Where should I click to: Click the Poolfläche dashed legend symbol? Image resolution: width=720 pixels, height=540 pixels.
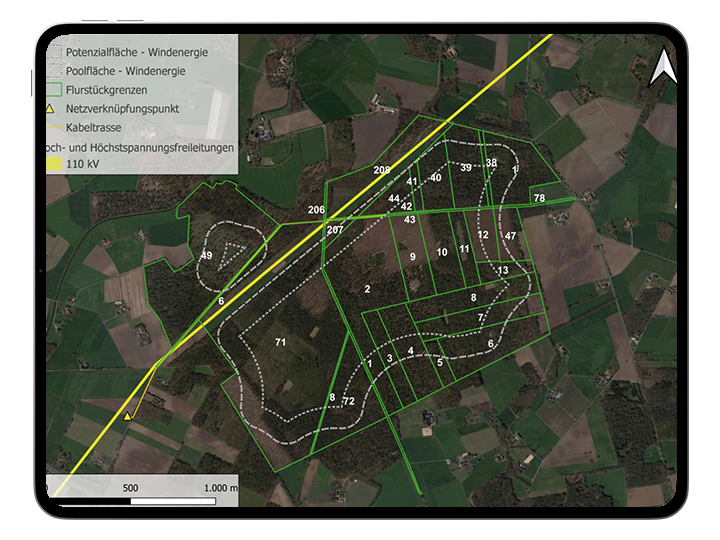pos(52,70)
